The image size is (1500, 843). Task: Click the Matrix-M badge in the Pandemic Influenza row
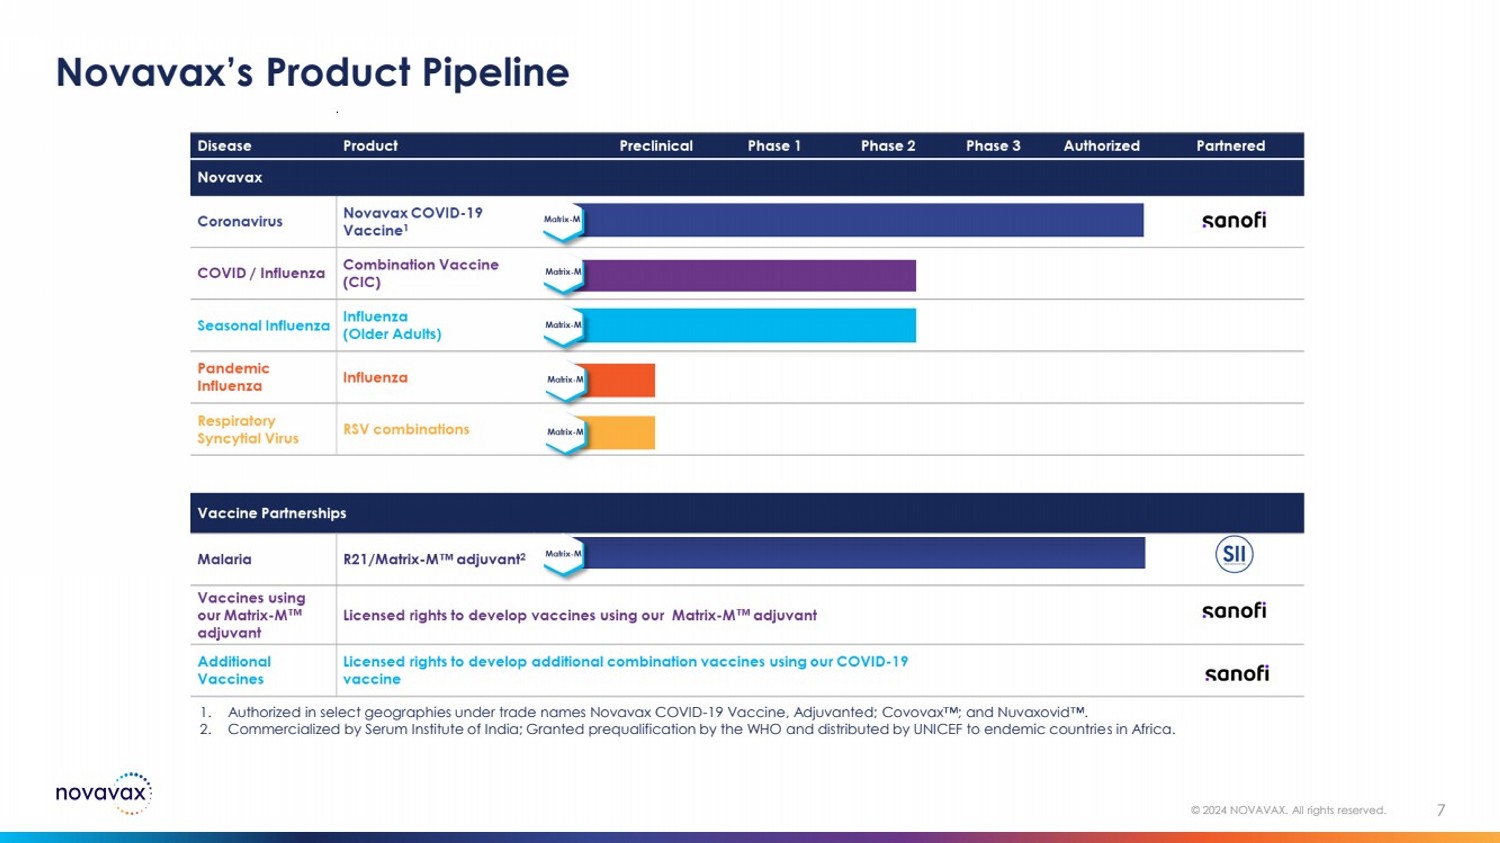[x=566, y=381]
